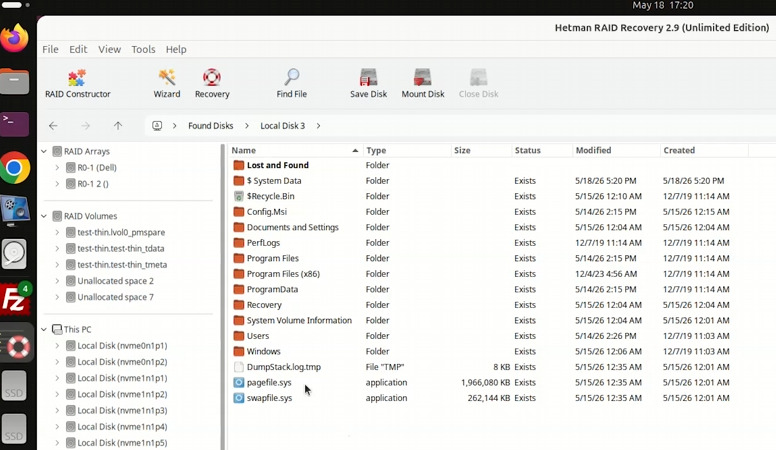Click Local Disk 3 in the breadcrumb
Image resolution: width=776 pixels, height=450 pixels.
(x=283, y=126)
